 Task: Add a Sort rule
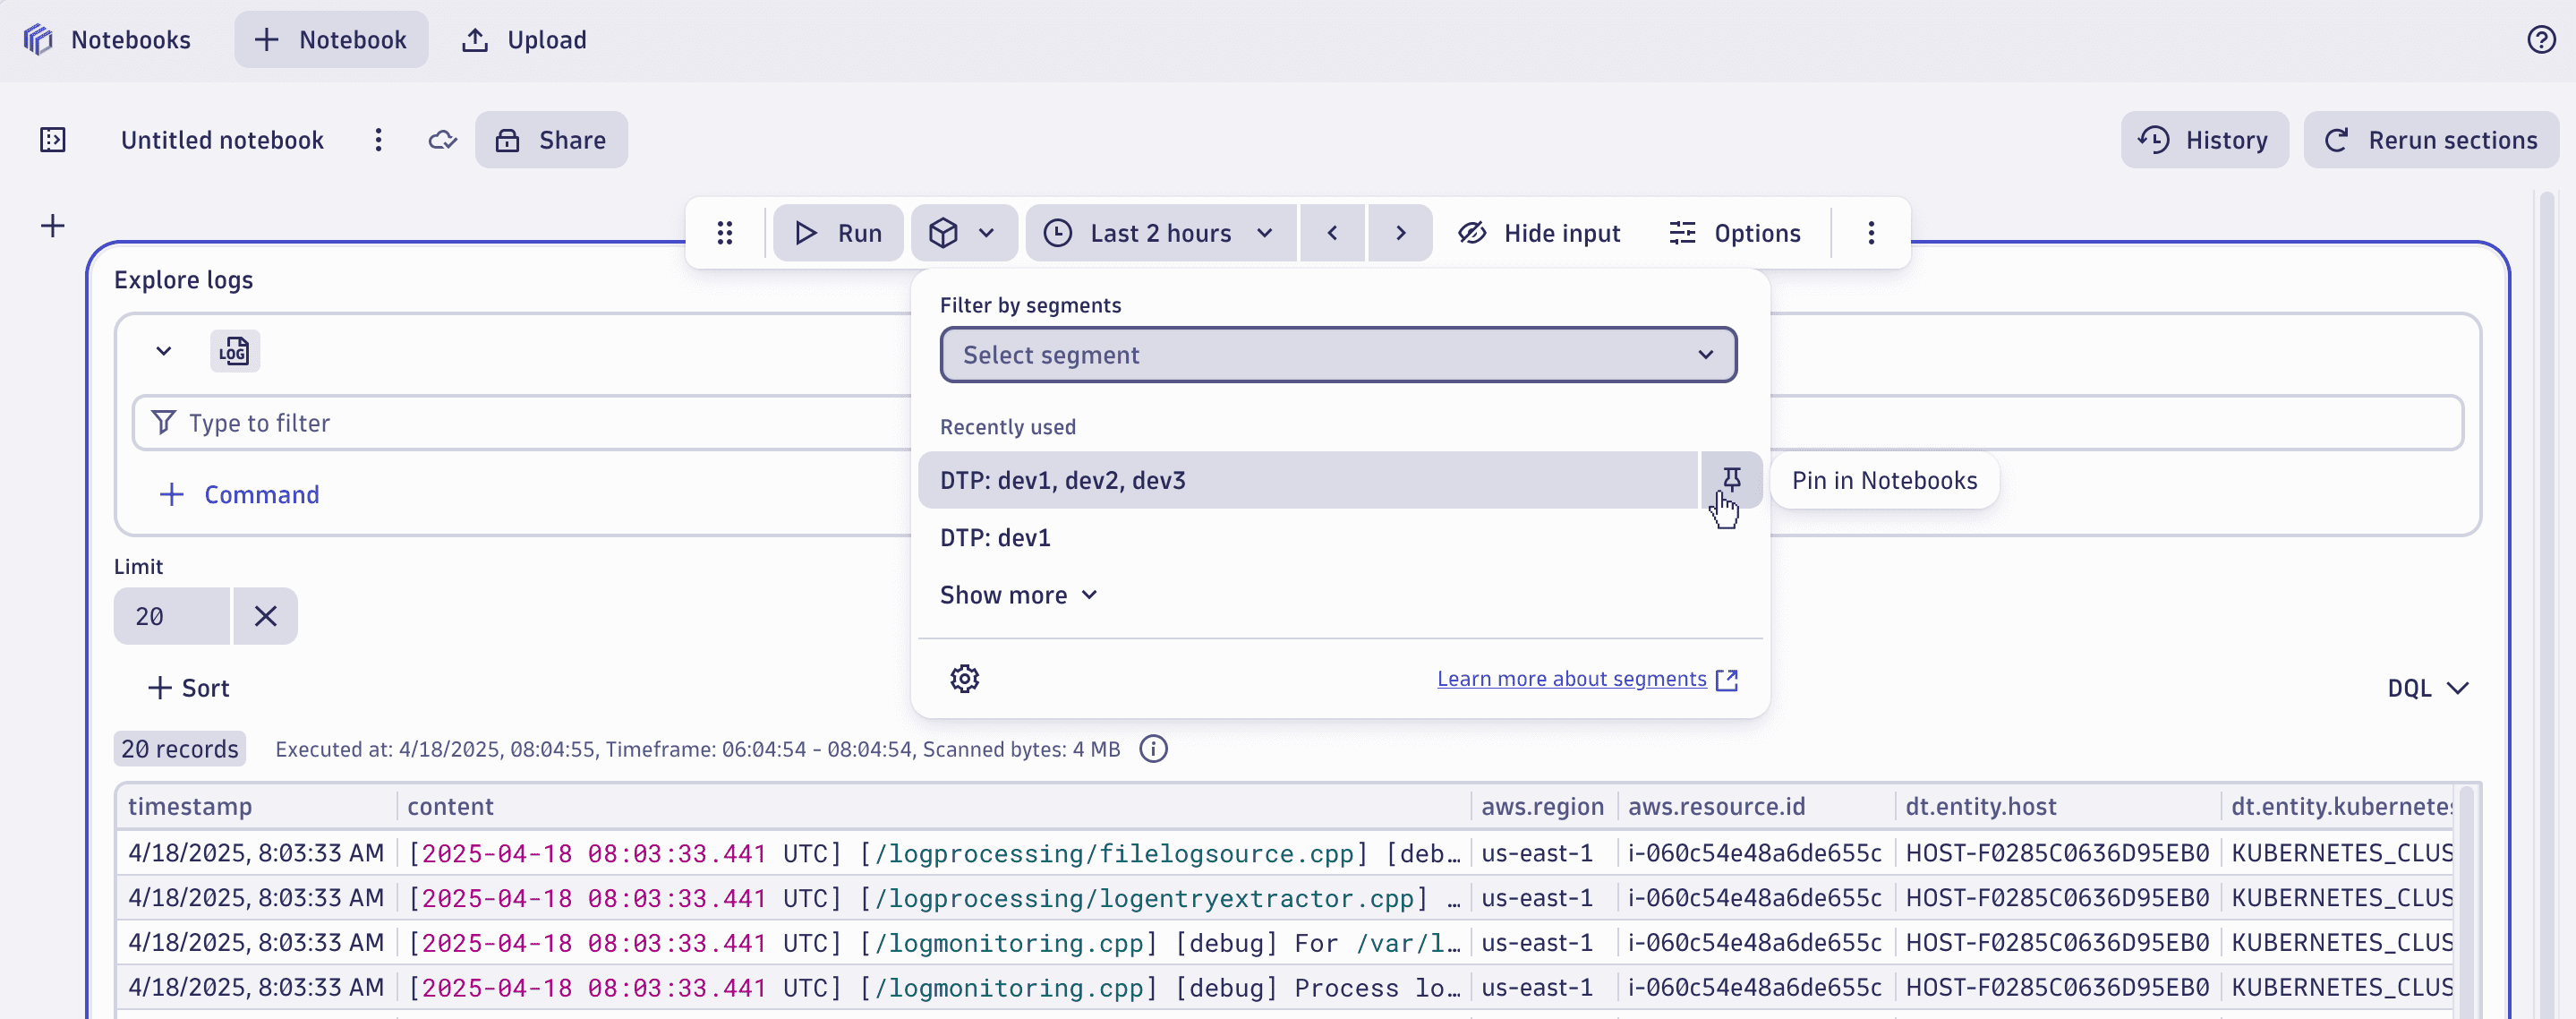point(189,688)
